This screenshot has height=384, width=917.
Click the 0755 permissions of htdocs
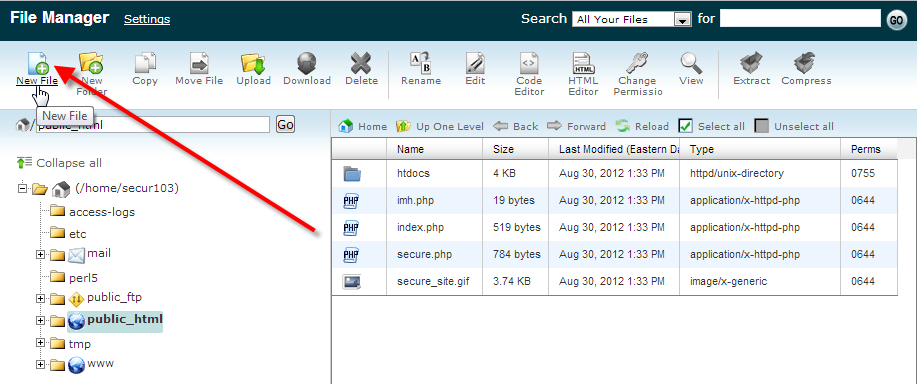click(863, 174)
